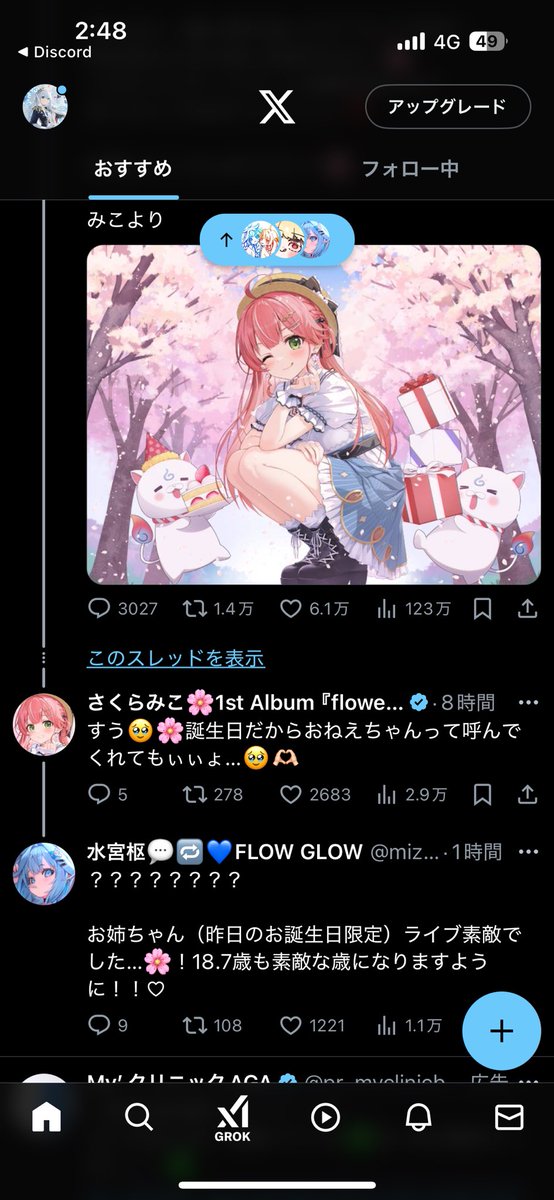
Task: Open more options on 水宮枢 tweet
Action: click(528, 852)
